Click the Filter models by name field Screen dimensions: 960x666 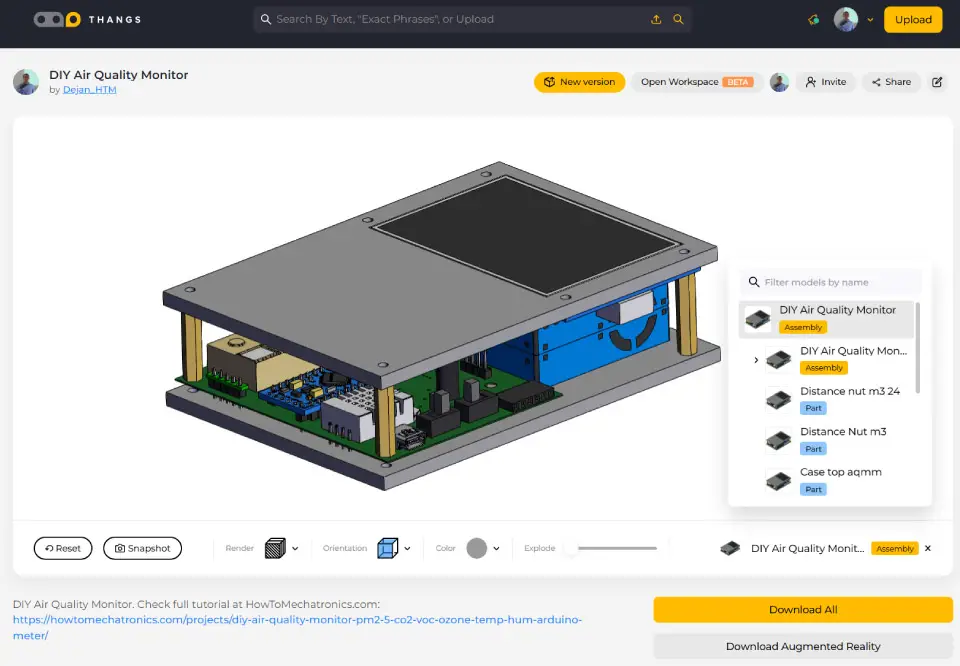coord(840,282)
